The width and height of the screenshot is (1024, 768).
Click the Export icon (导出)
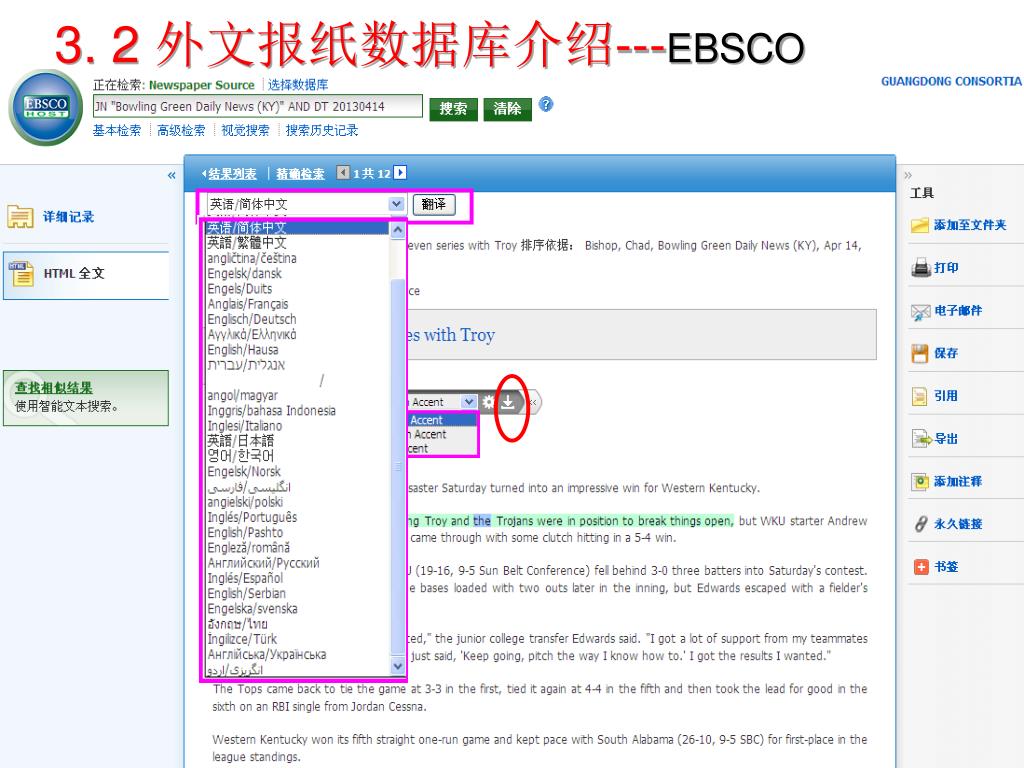(x=921, y=439)
